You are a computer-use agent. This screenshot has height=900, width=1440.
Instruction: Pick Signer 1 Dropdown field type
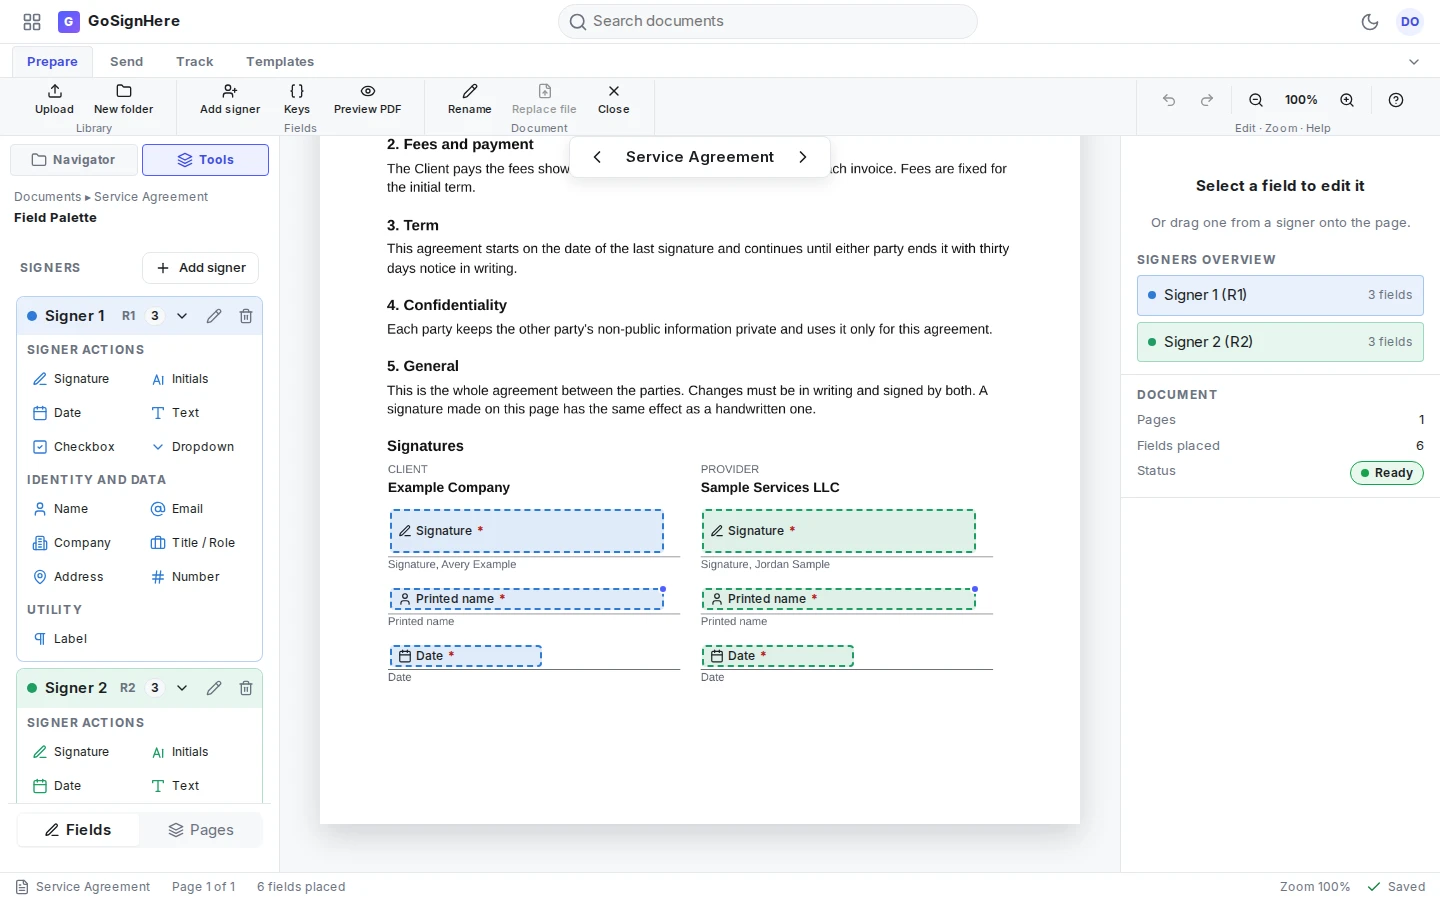click(x=193, y=447)
